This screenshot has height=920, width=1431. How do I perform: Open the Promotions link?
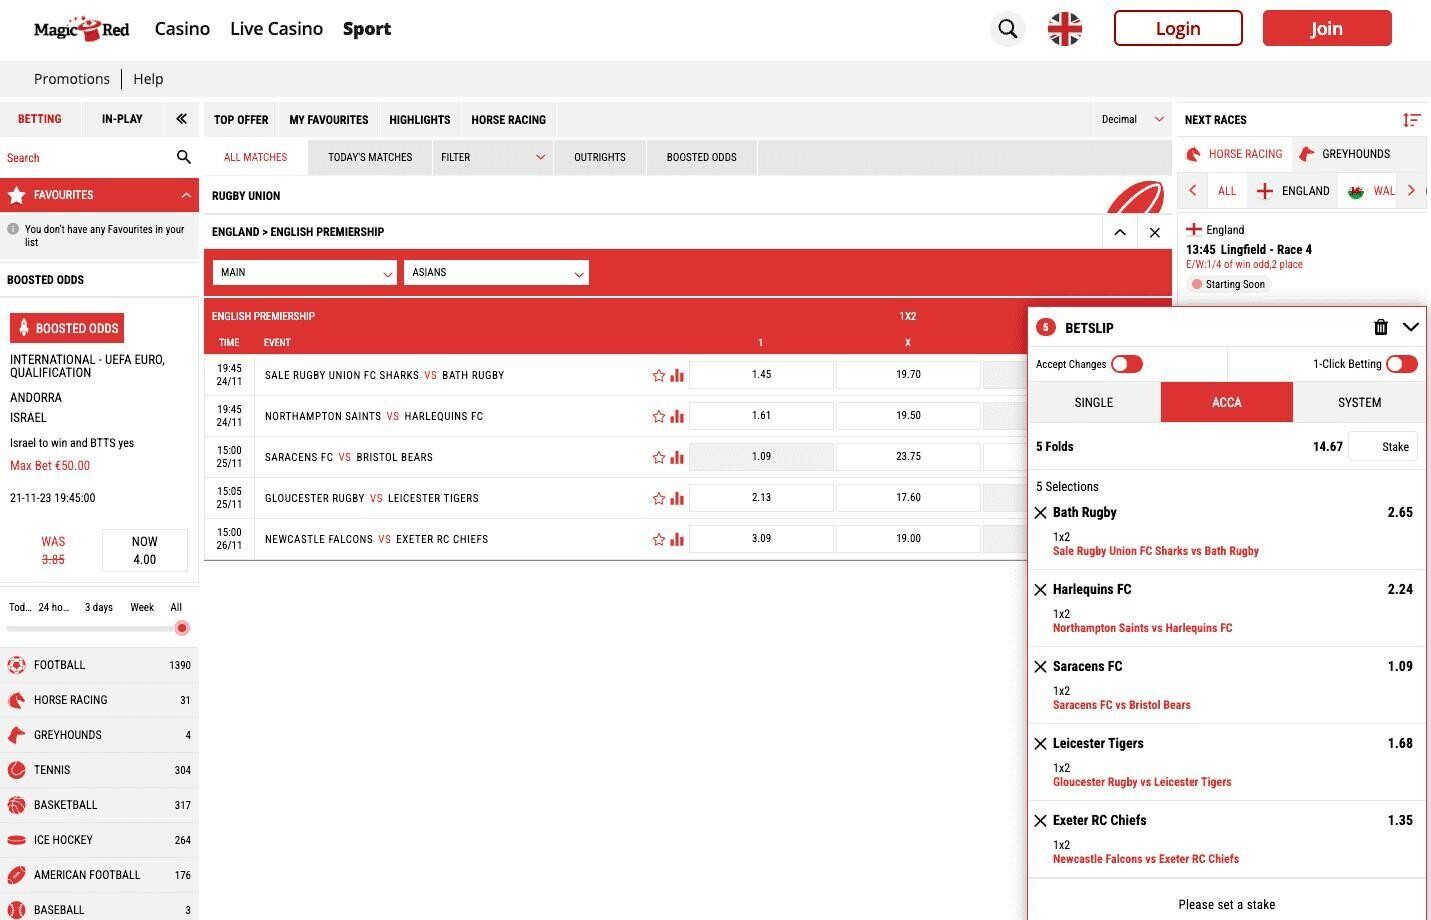click(72, 79)
